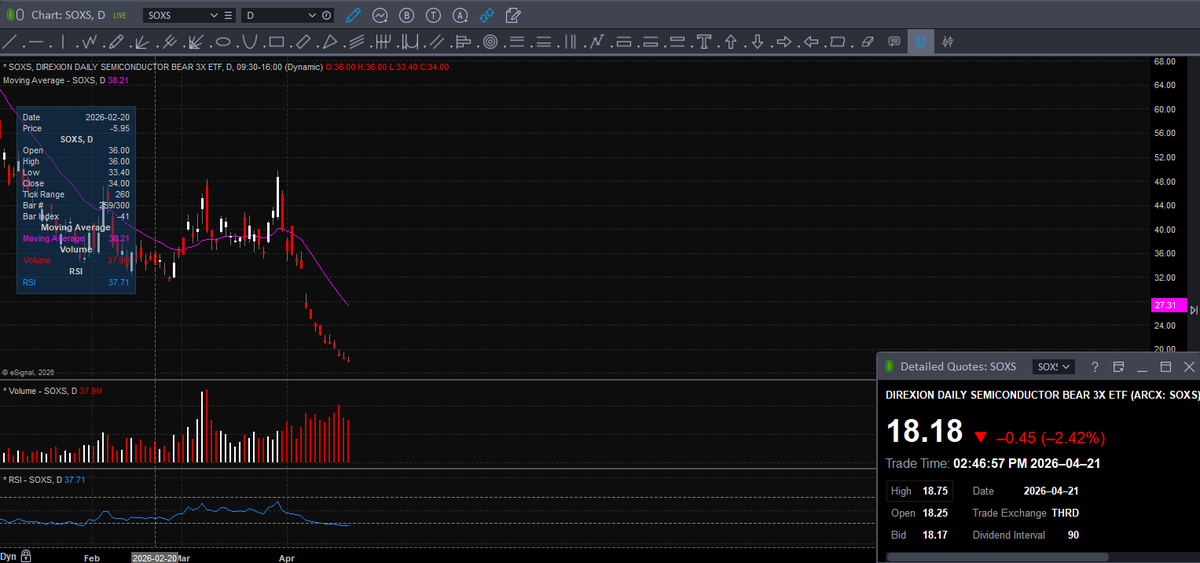Open the studies wave-circle icon in header
1200x563 pixels.
(380, 16)
